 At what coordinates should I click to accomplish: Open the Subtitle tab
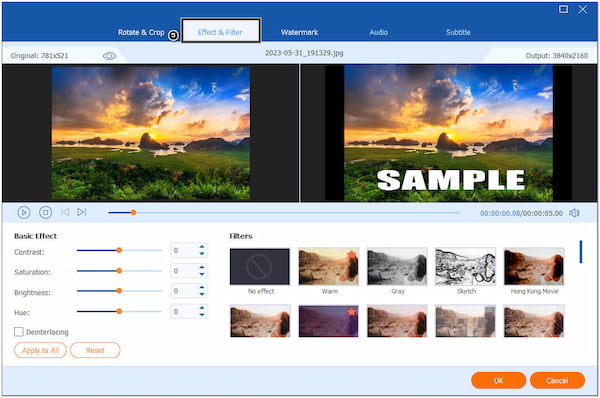458,33
